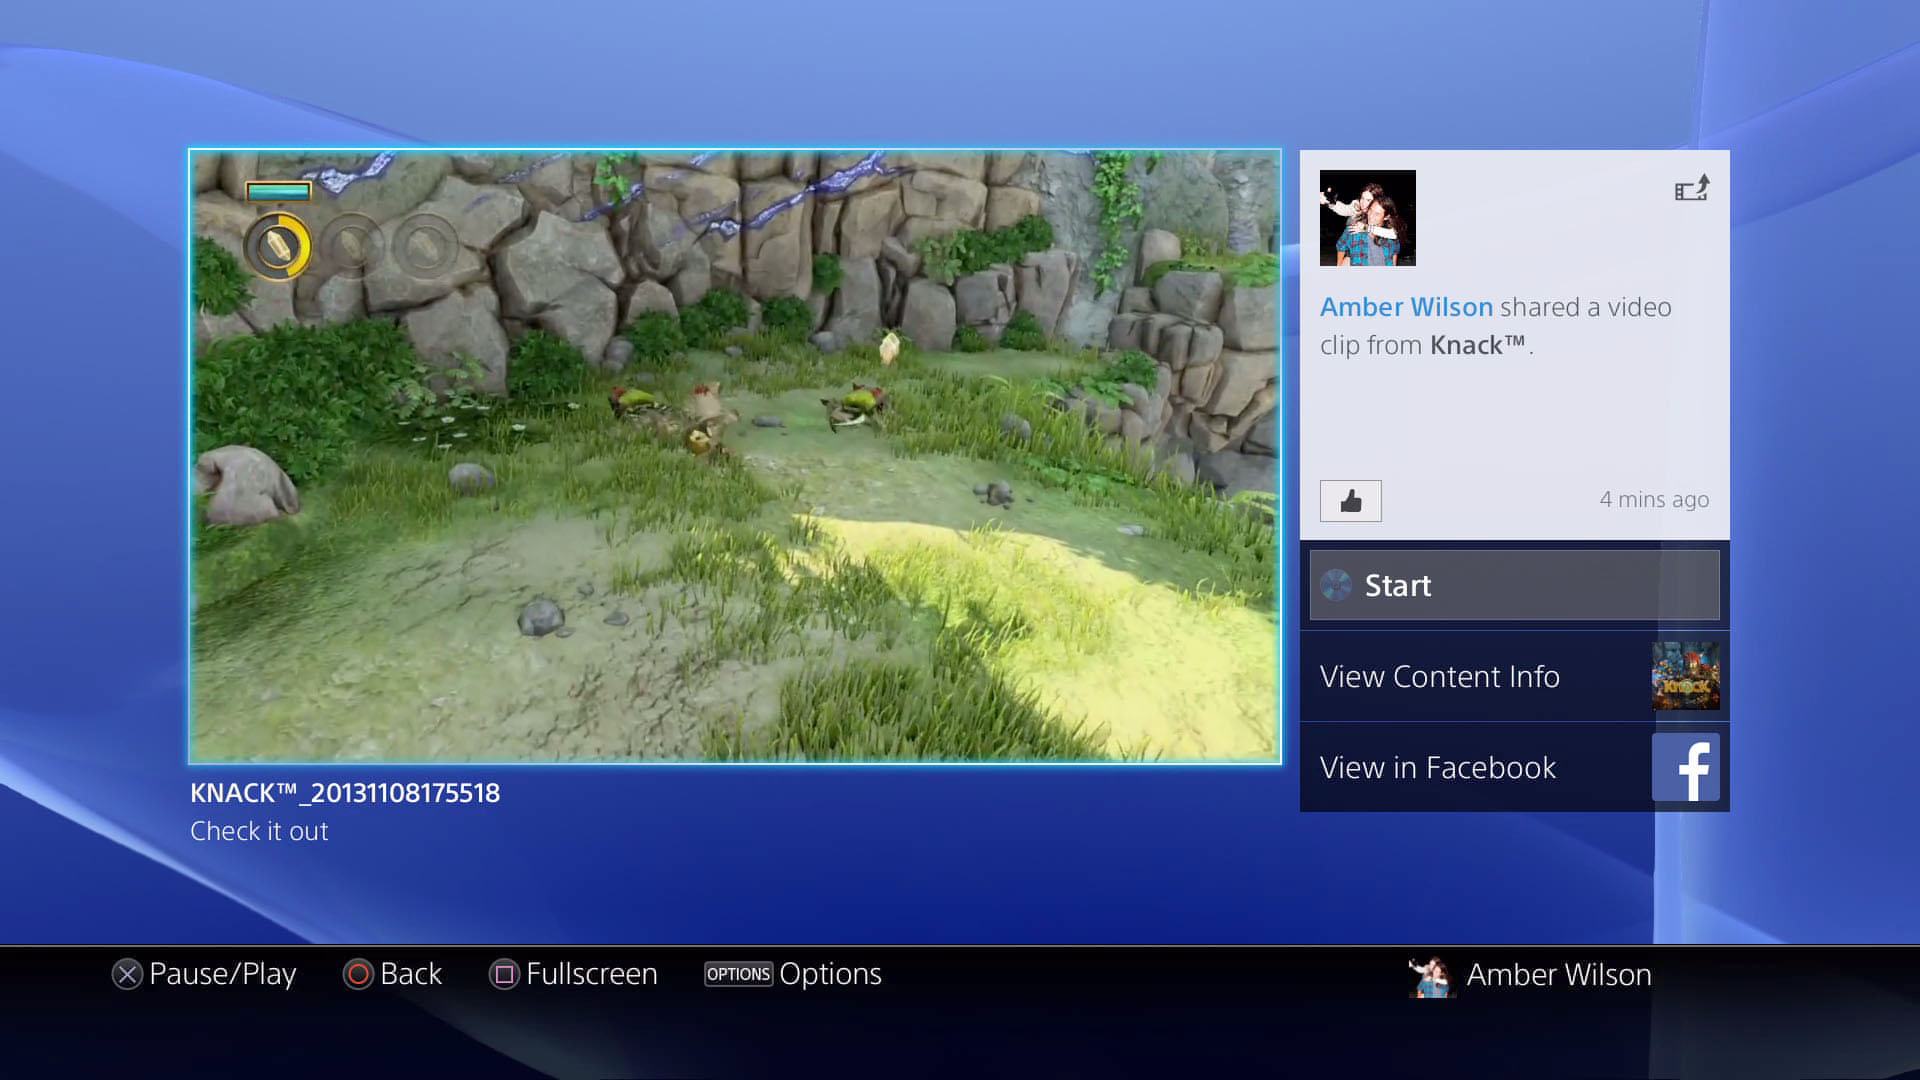Screen dimensions: 1920x1080
Task: Click the share arrow icon
Action: pos(1692,188)
